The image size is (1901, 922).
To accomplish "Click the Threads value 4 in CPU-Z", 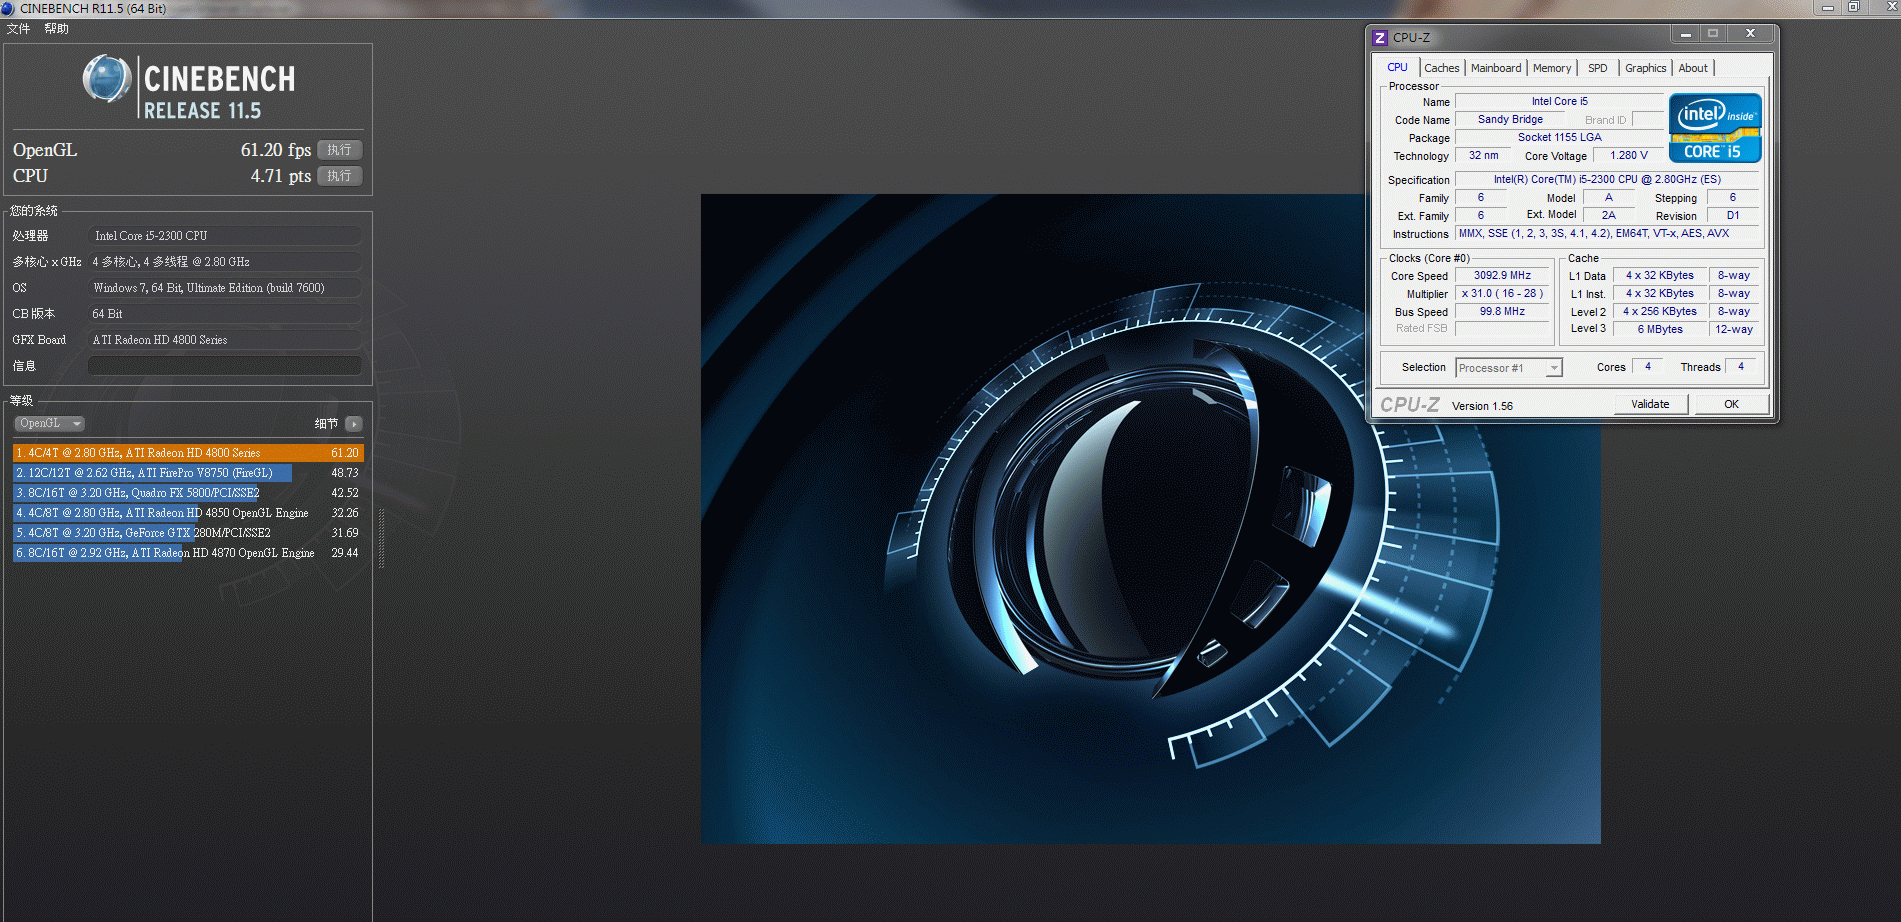I will coord(1740,367).
